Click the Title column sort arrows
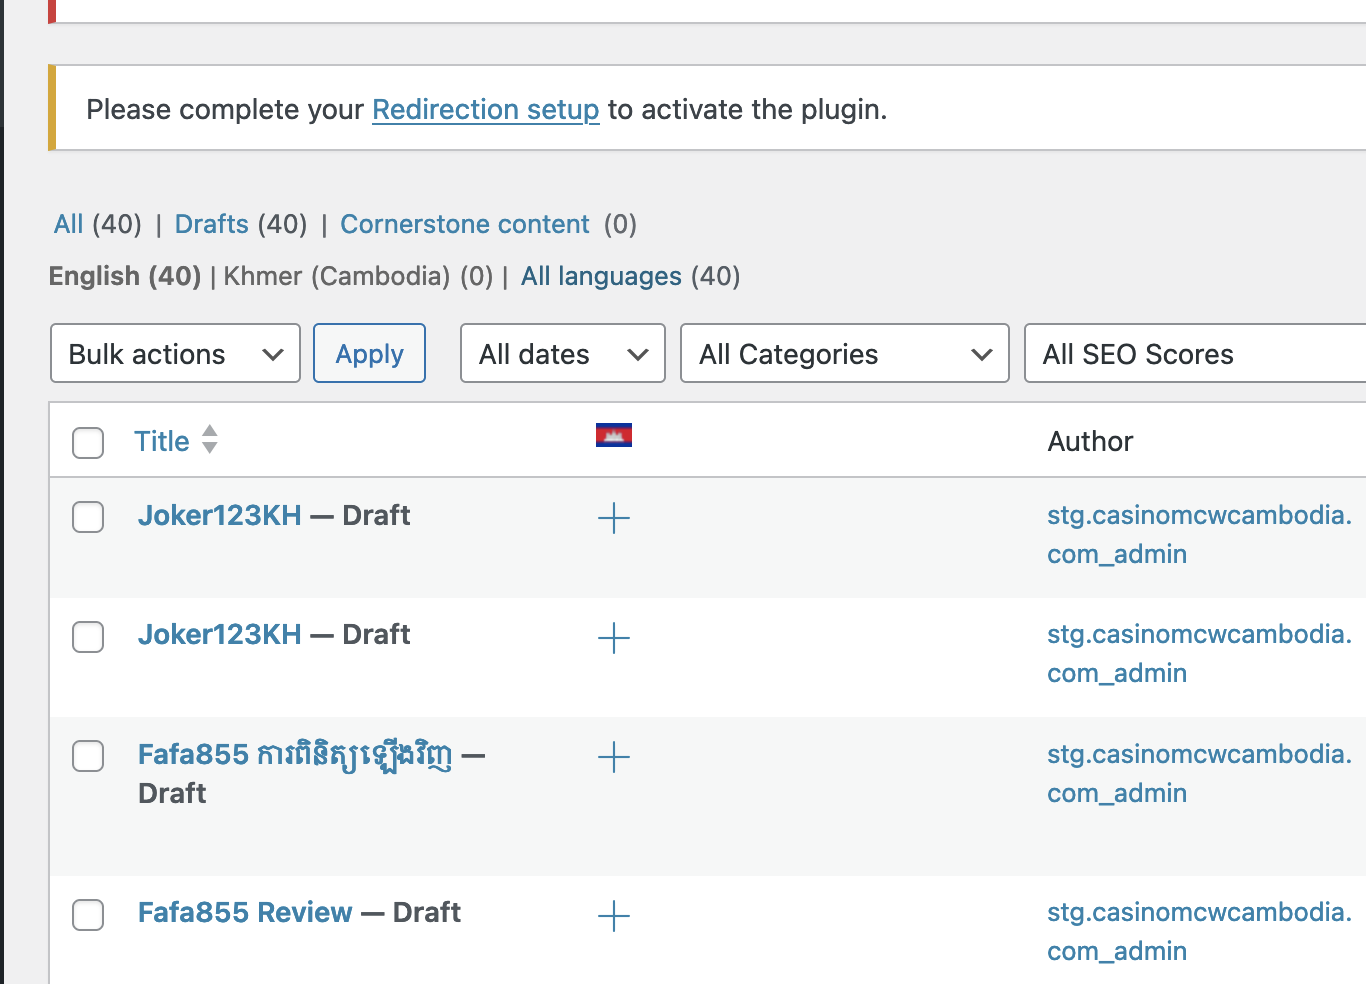The width and height of the screenshot is (1366, 984). tap(209, 439)
